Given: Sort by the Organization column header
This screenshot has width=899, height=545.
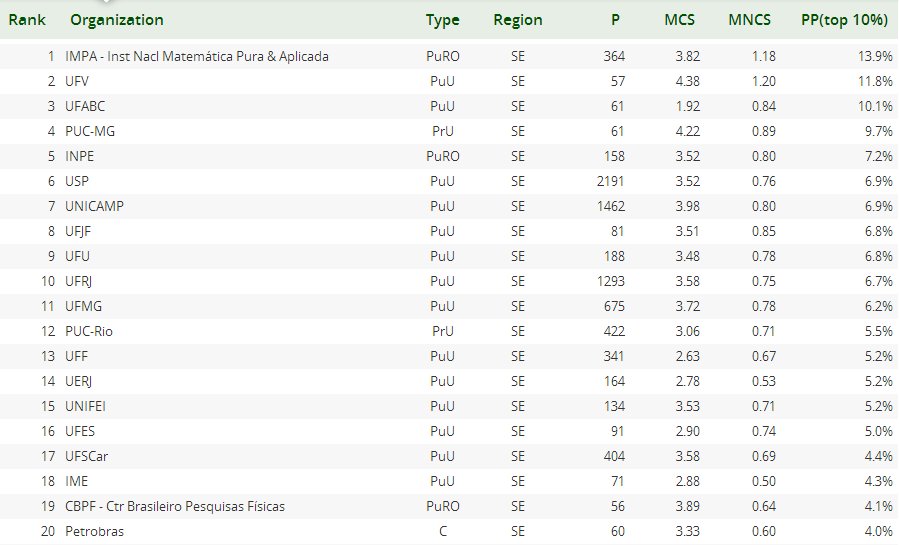Looking at the screenshot, I should (117, 20).
